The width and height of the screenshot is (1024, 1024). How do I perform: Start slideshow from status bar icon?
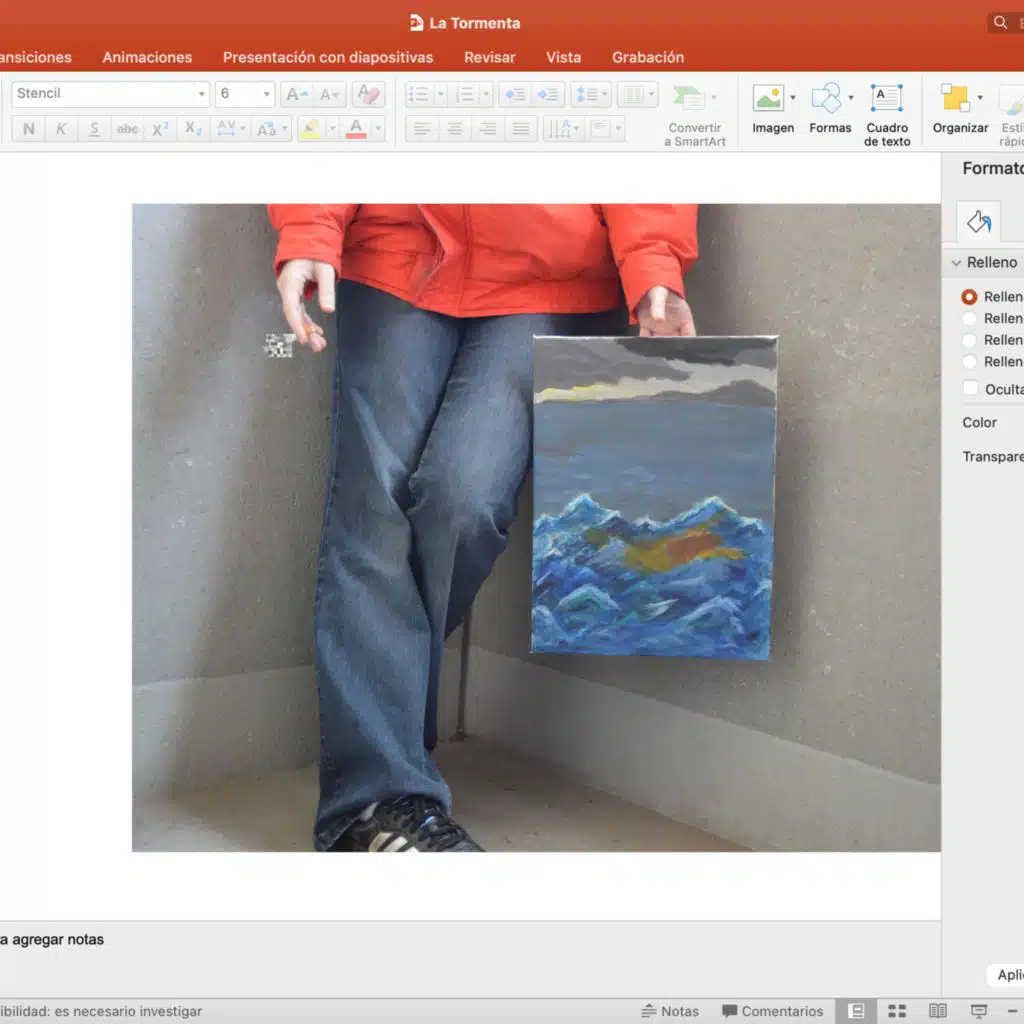pyautogui.click(x=979, y=1011)
